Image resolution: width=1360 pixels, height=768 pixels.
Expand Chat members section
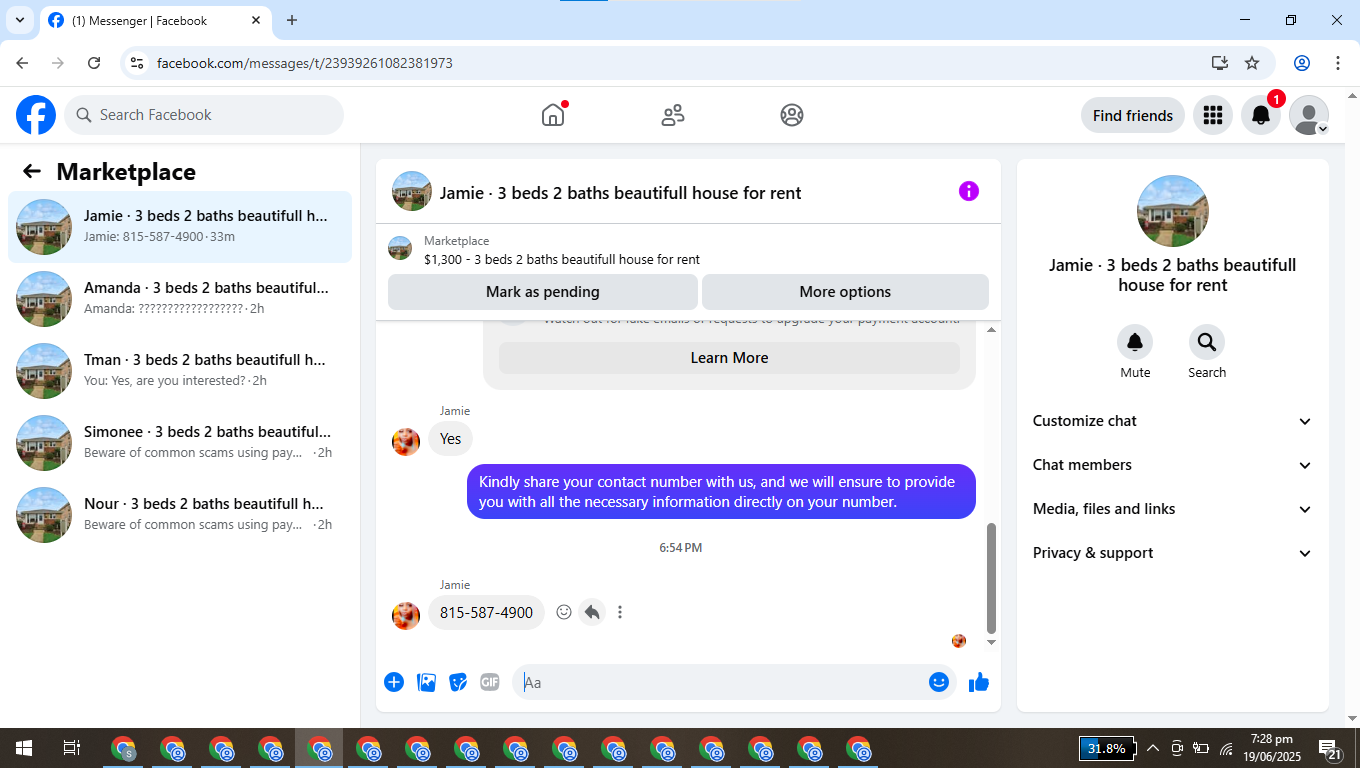click(x=1173, y=465)
